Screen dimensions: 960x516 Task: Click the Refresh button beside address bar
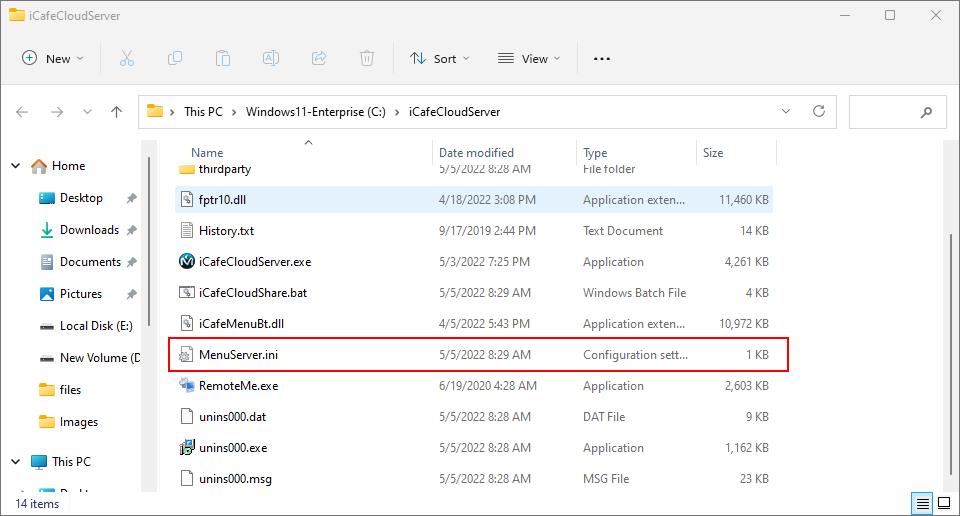pyautogui.click(x=819, y=112)
